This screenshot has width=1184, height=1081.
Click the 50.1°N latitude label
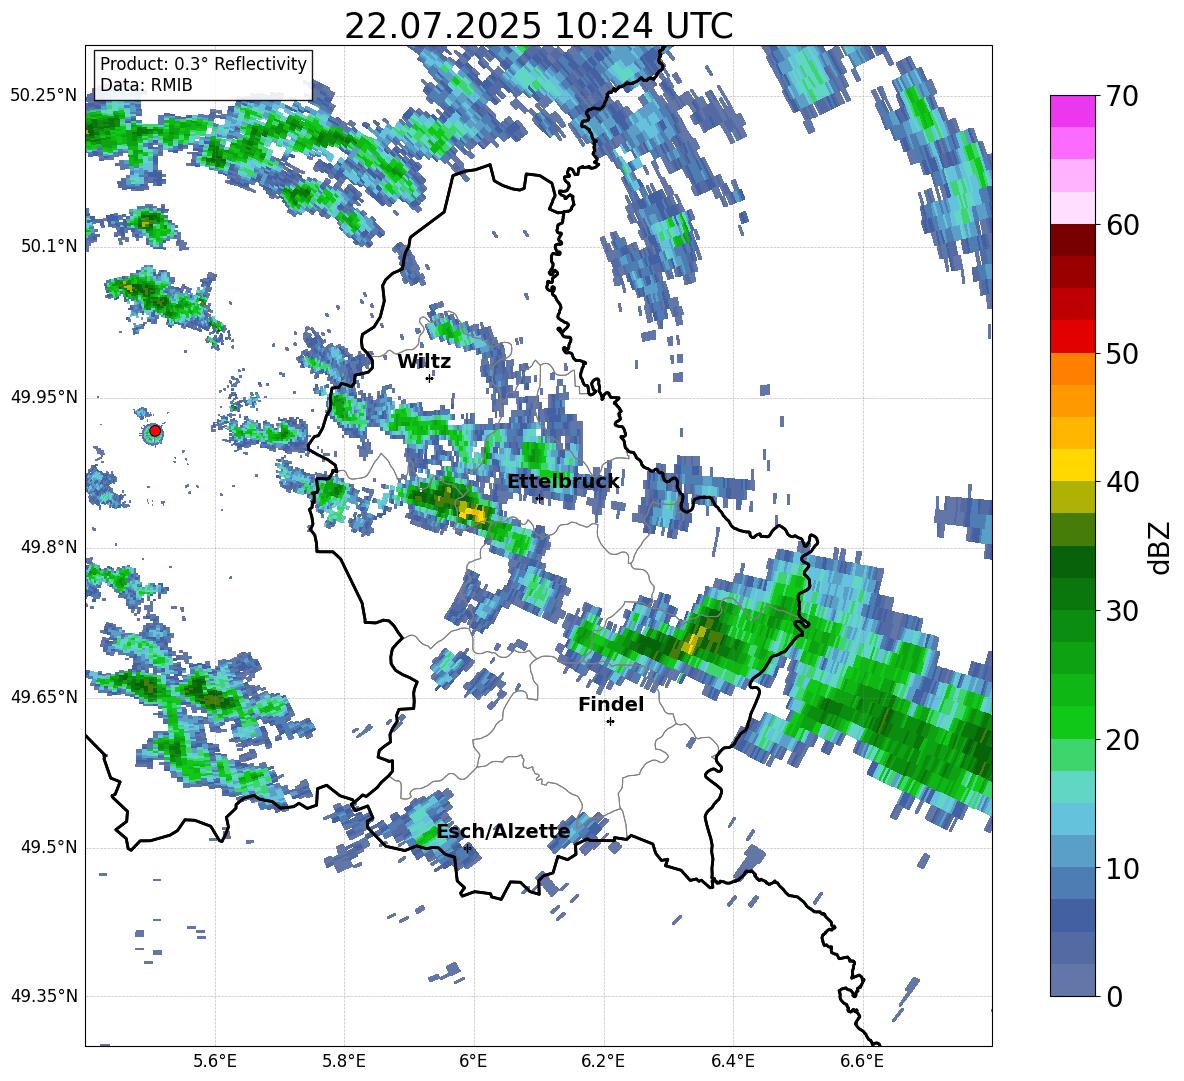49,246
